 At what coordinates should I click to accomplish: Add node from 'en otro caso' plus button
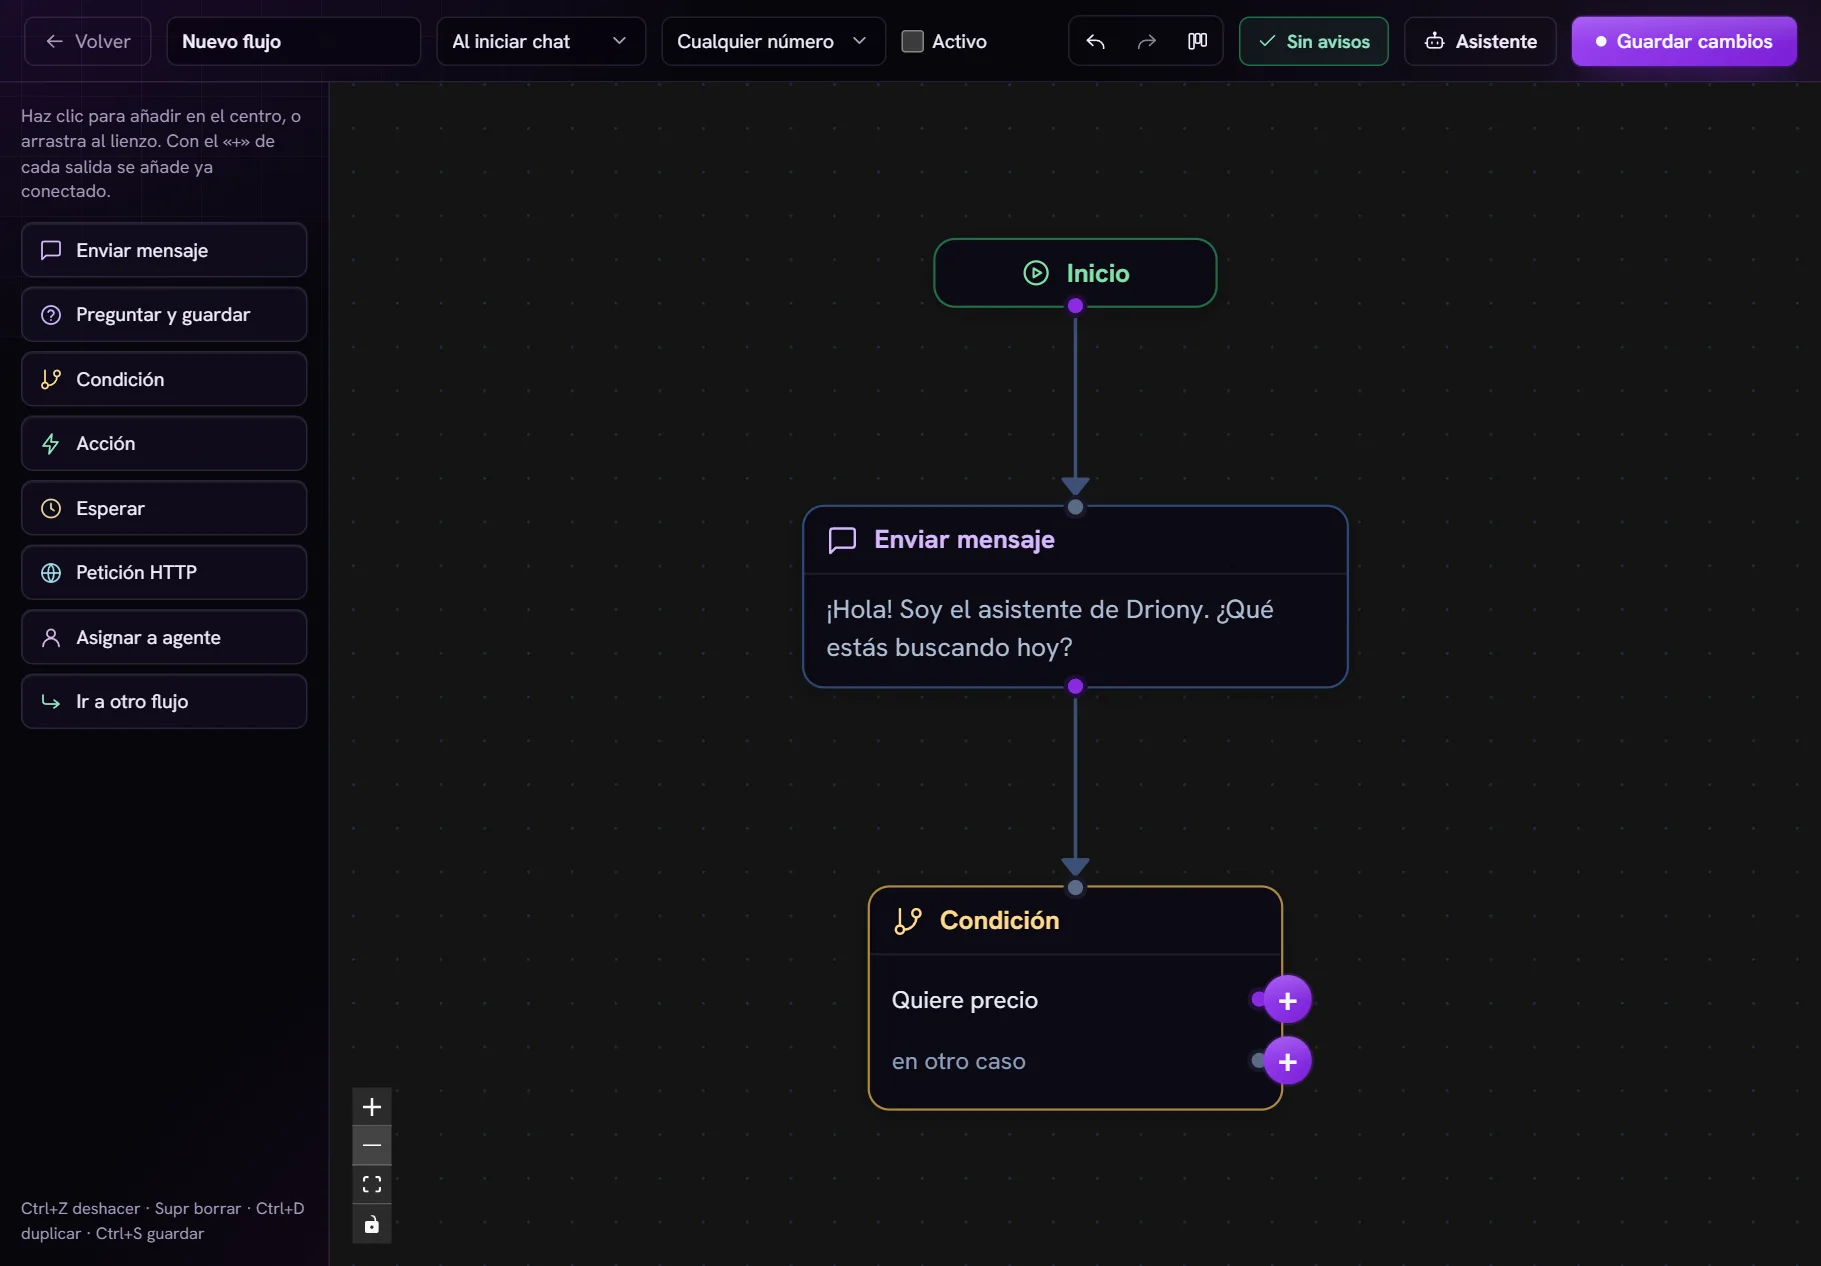point(1287,1061)
